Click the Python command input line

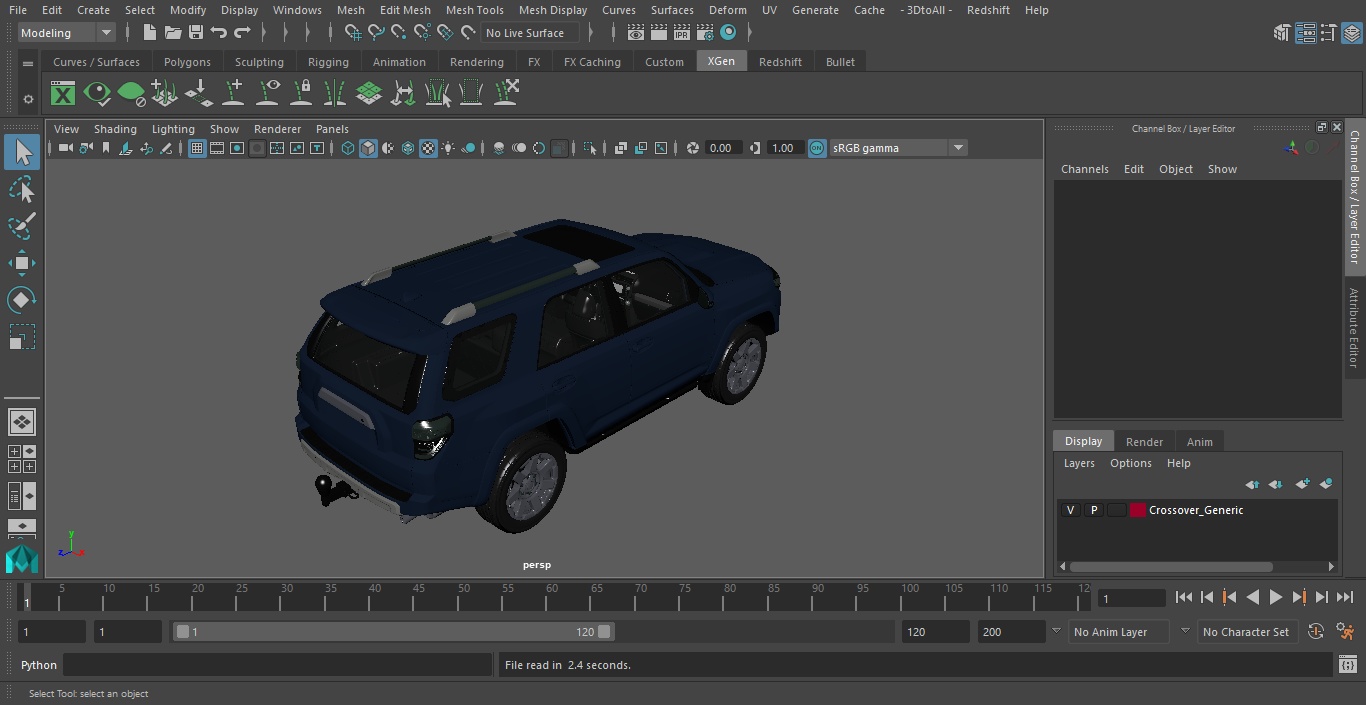279,665
